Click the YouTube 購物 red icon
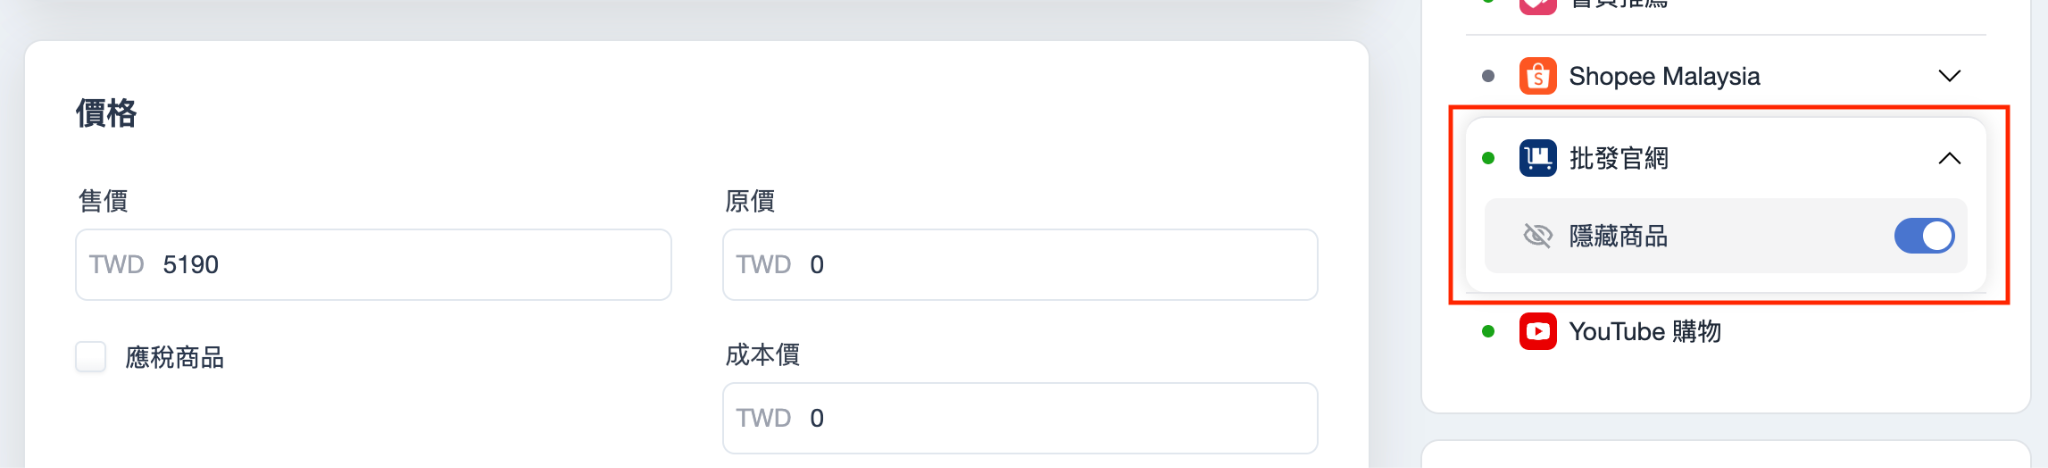This screenshot has height=468, width=2048. point(1538,331)
